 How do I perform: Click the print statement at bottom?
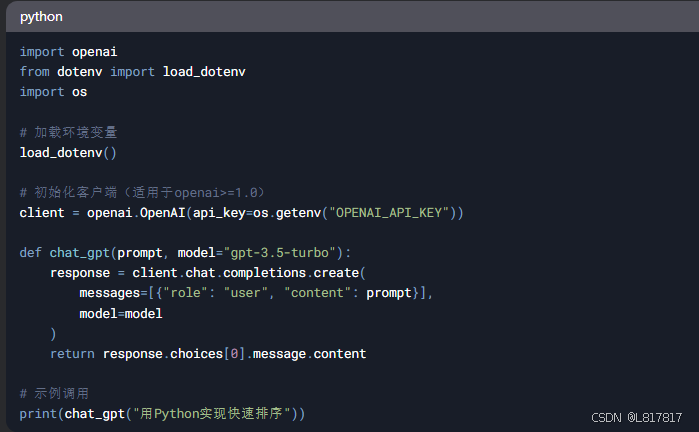[162, 414]
